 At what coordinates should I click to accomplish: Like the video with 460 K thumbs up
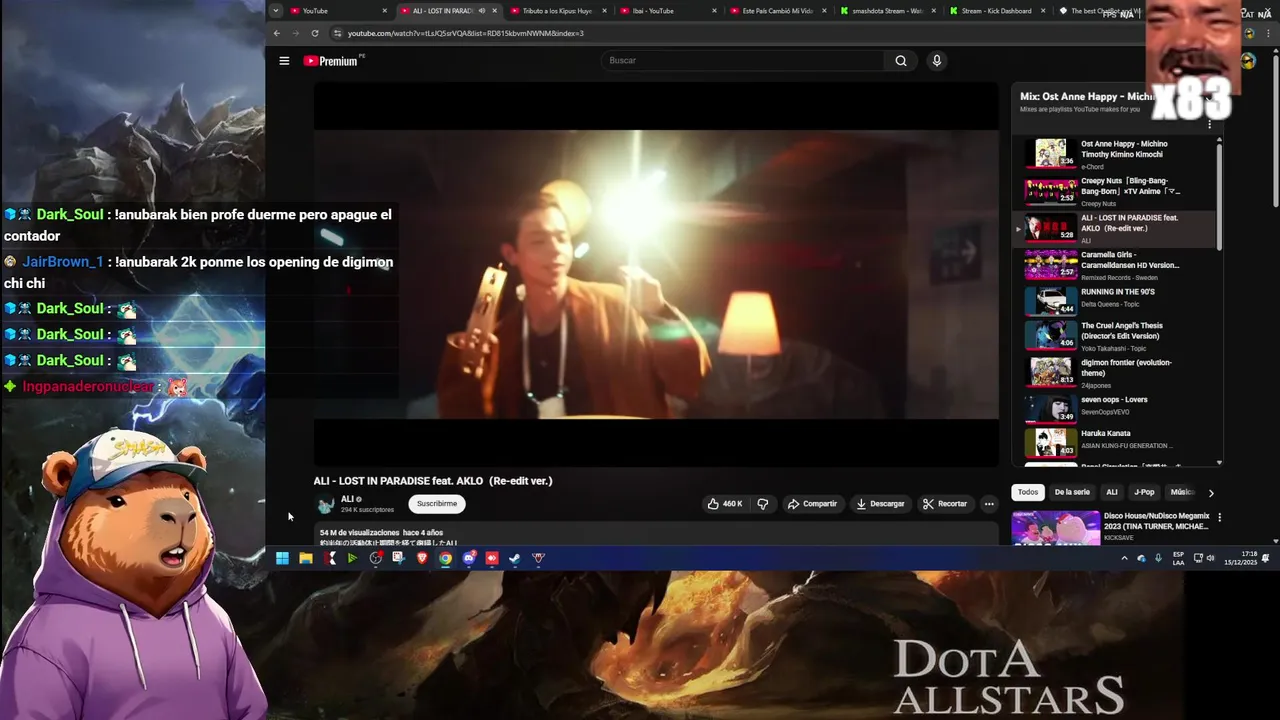tap(724, 504)
